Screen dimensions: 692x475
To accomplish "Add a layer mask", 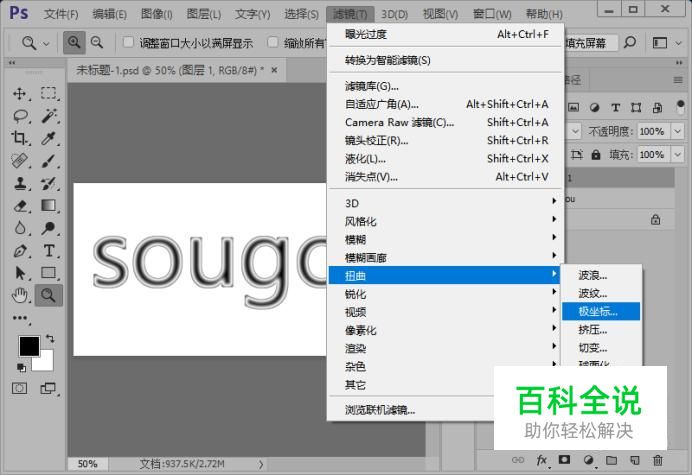I will [x=564, y=460].
